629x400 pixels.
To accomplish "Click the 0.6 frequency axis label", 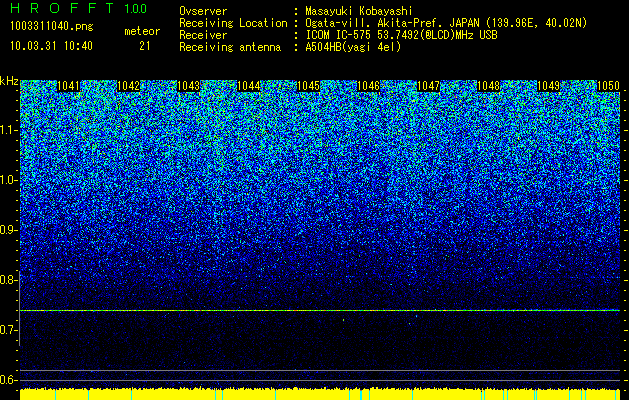I will point(8,380).
